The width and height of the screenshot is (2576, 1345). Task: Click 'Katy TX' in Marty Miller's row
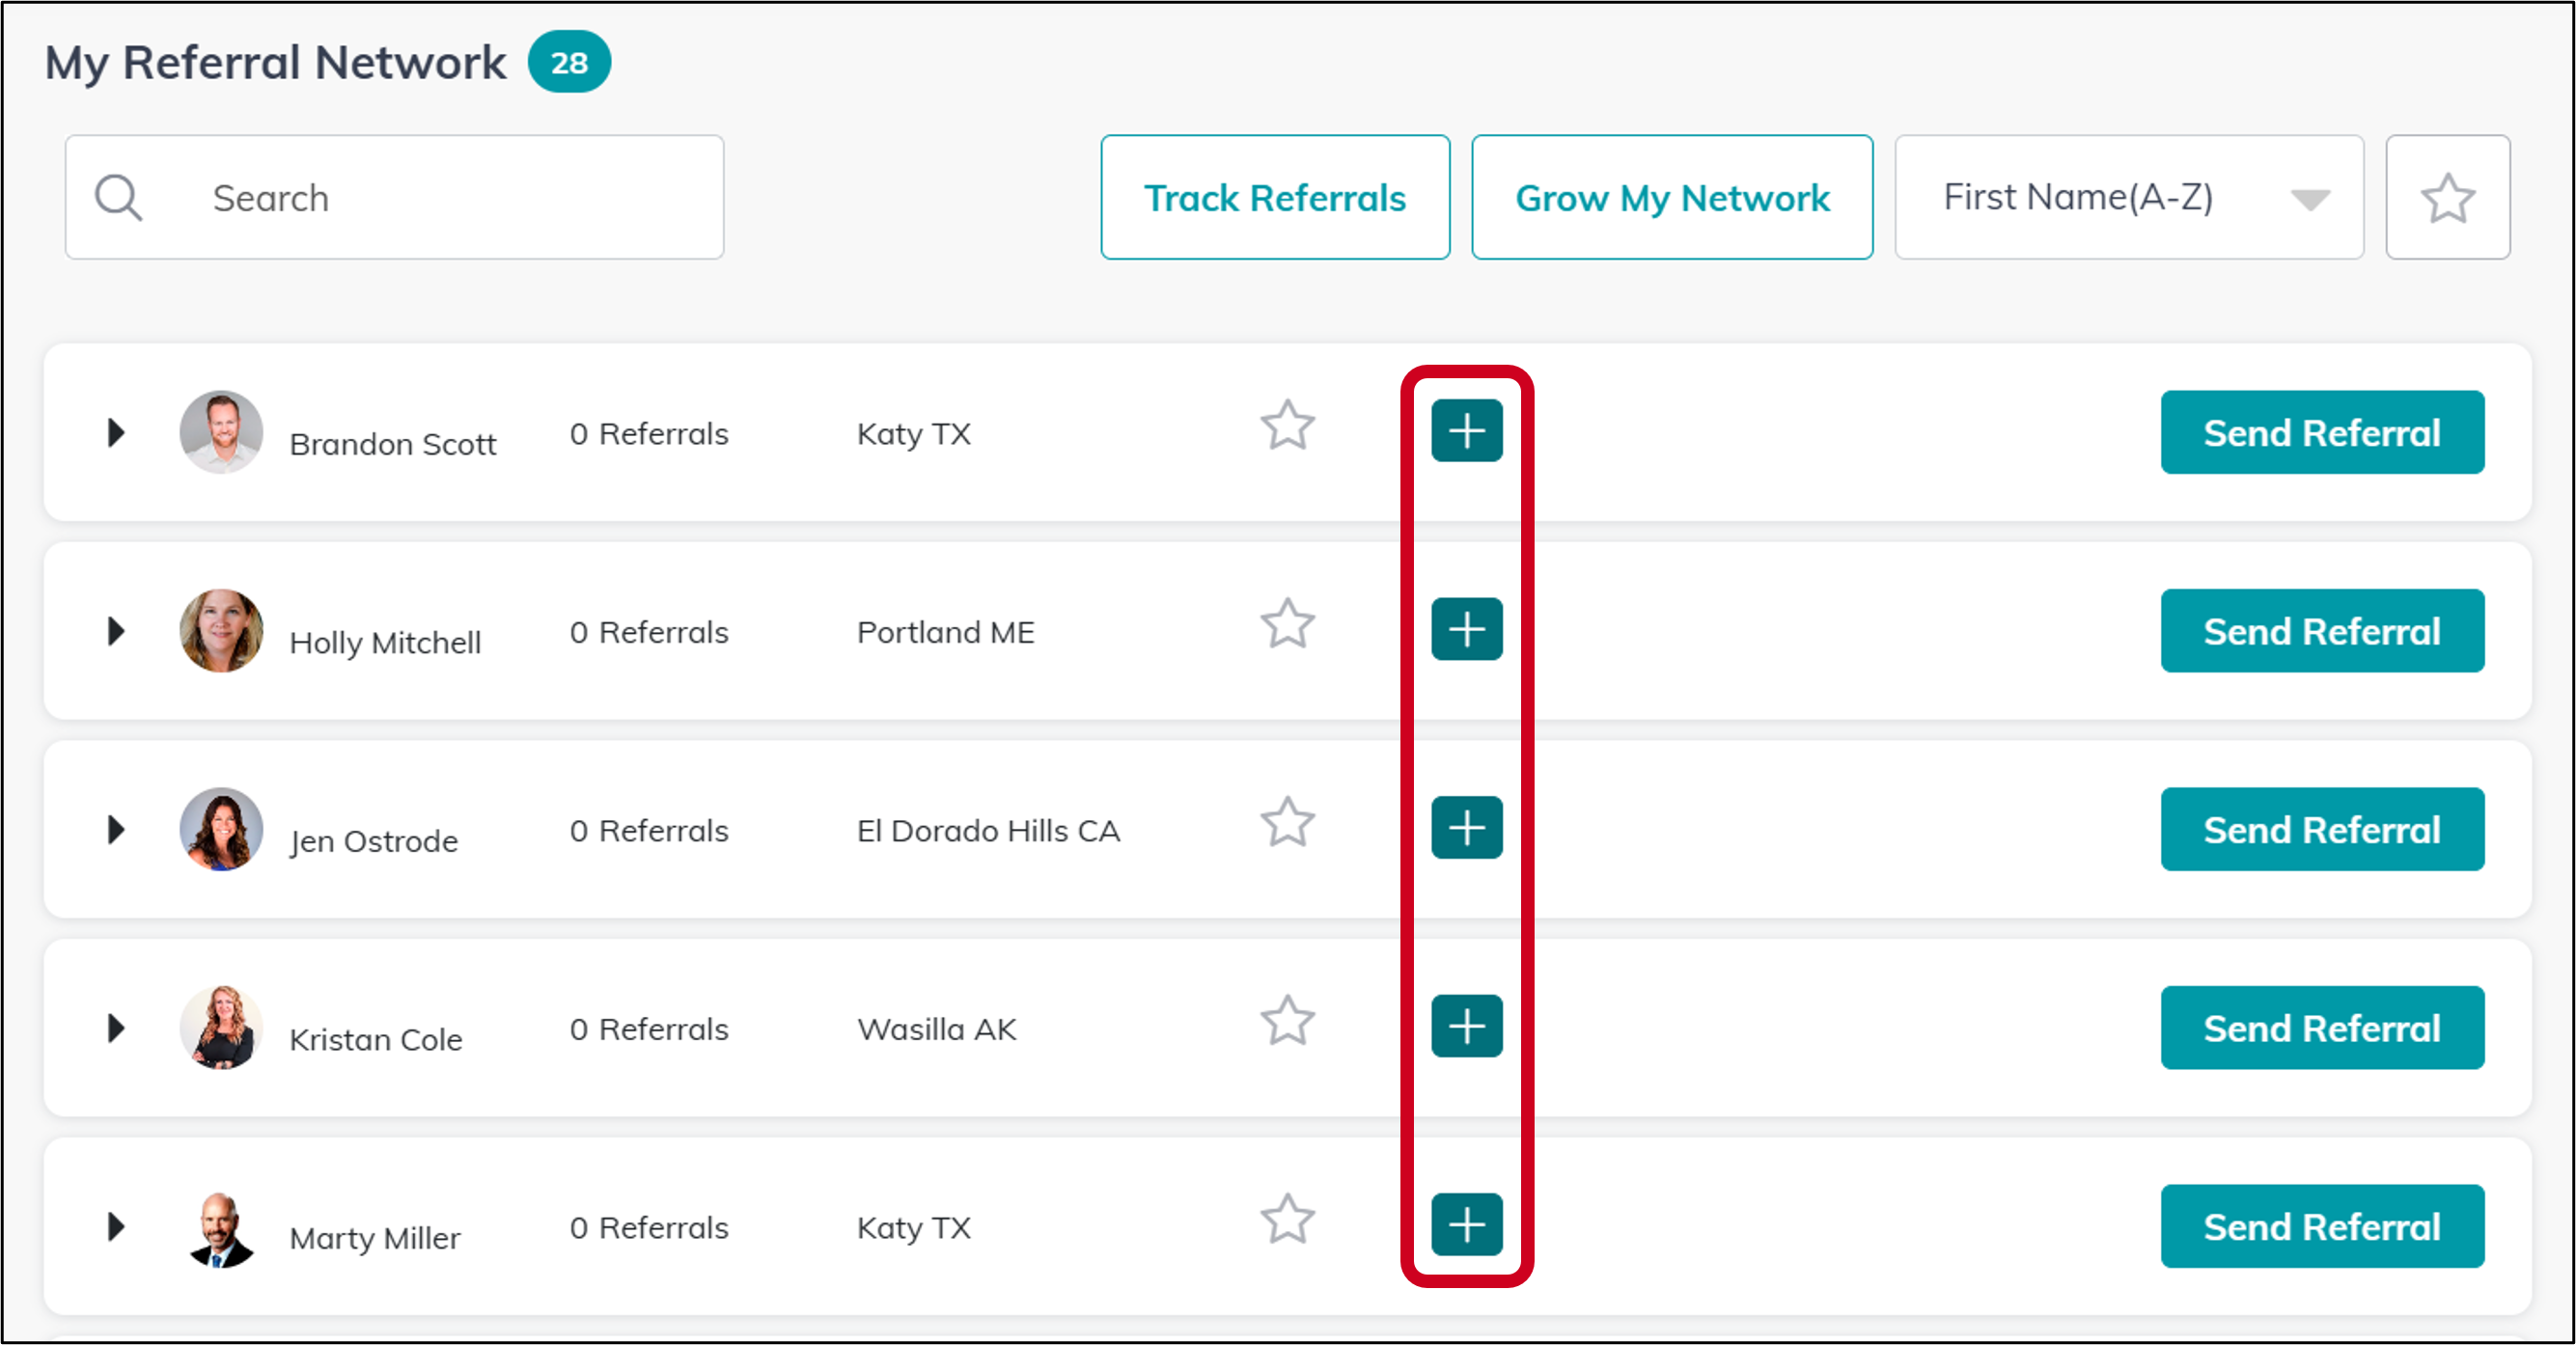[914, 1228]
